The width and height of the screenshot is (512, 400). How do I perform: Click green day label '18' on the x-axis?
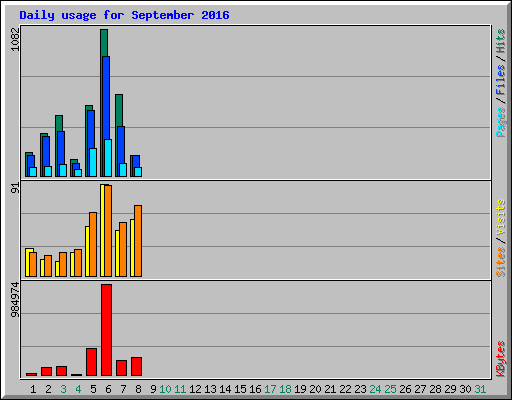[285, 389]
